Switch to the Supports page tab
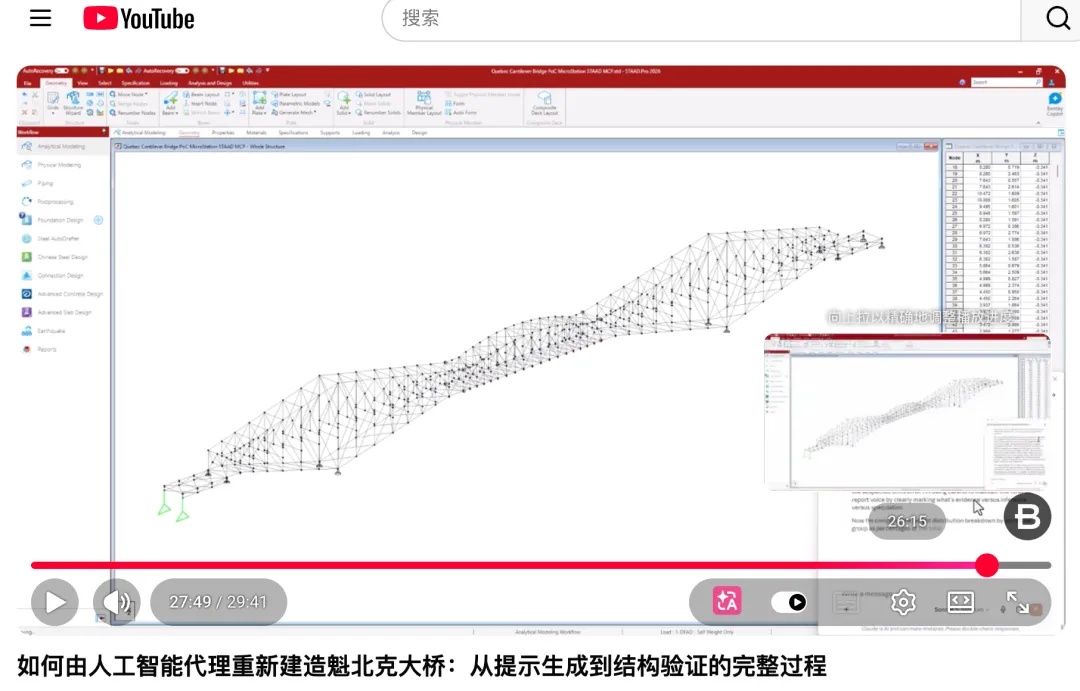The width and height of the screenshot is (1080, 691). pyautogui.click(x=330, y=132)
